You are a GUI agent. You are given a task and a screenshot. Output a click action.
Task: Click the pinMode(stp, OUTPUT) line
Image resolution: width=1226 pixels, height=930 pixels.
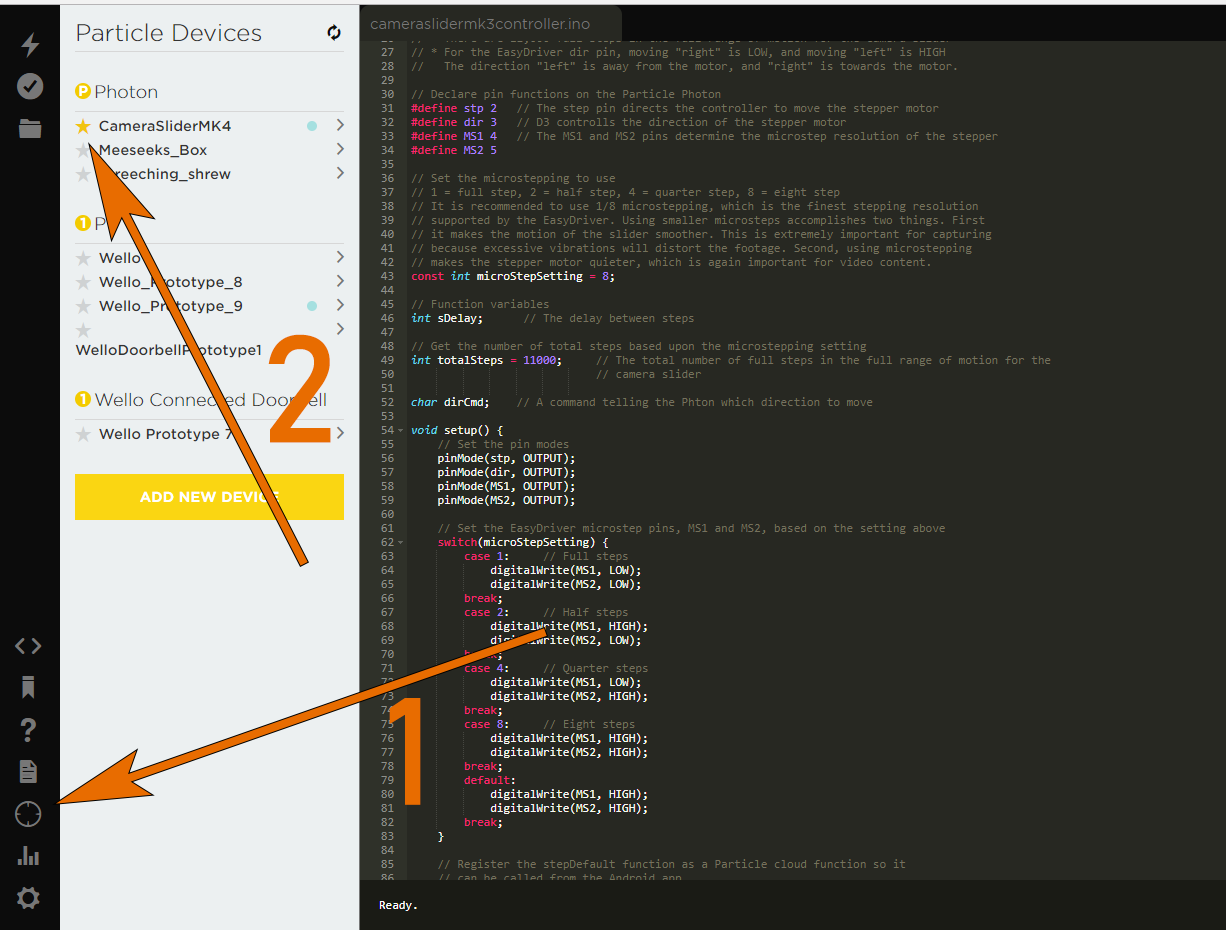pos(506,458)
